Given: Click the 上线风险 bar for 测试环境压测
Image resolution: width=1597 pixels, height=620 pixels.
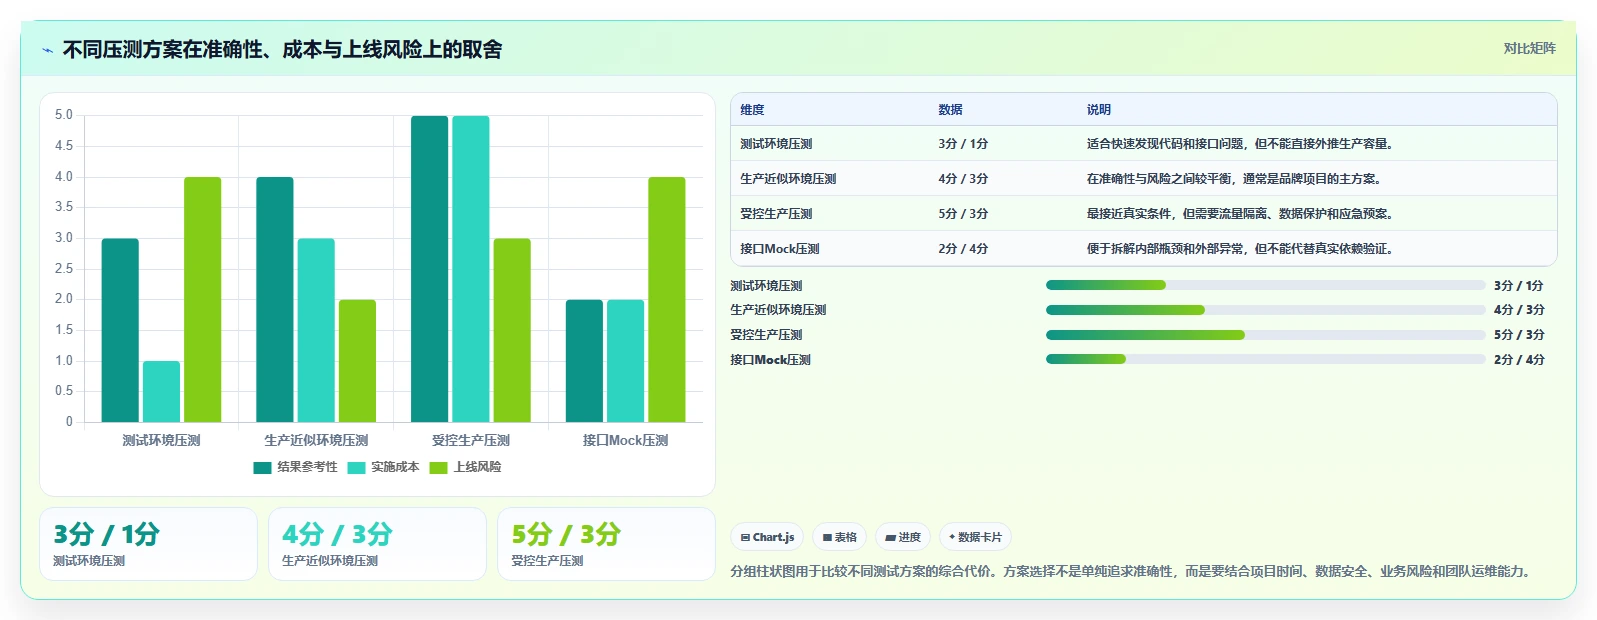Looking at the screenshot, I should pos(202,300).
